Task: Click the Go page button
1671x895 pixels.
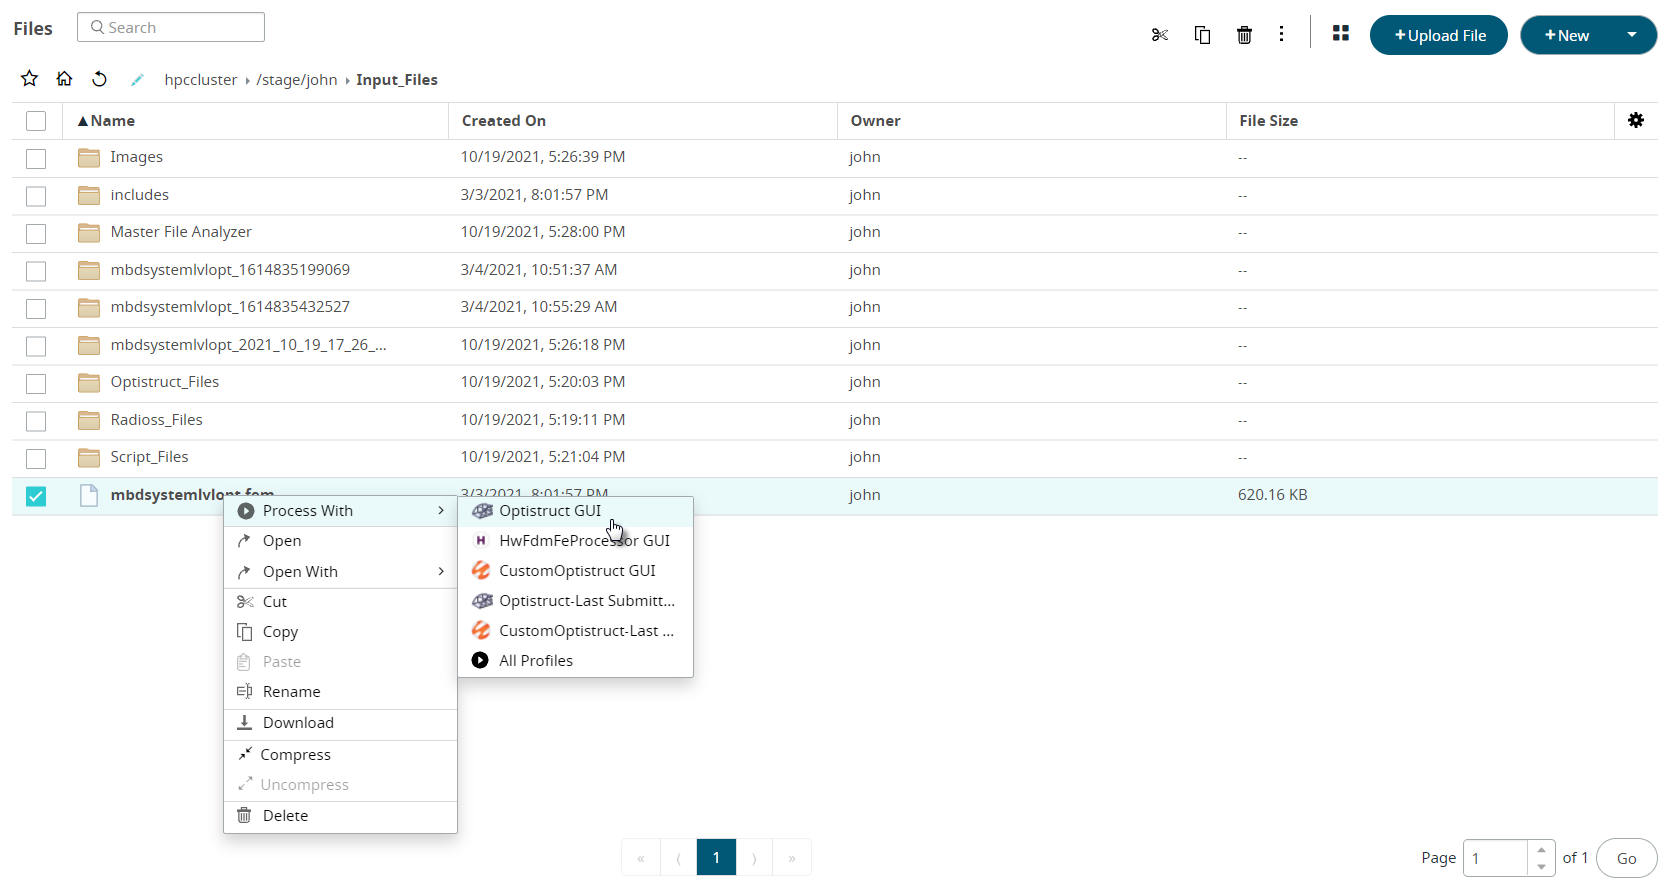Action: pos(1626,858)
